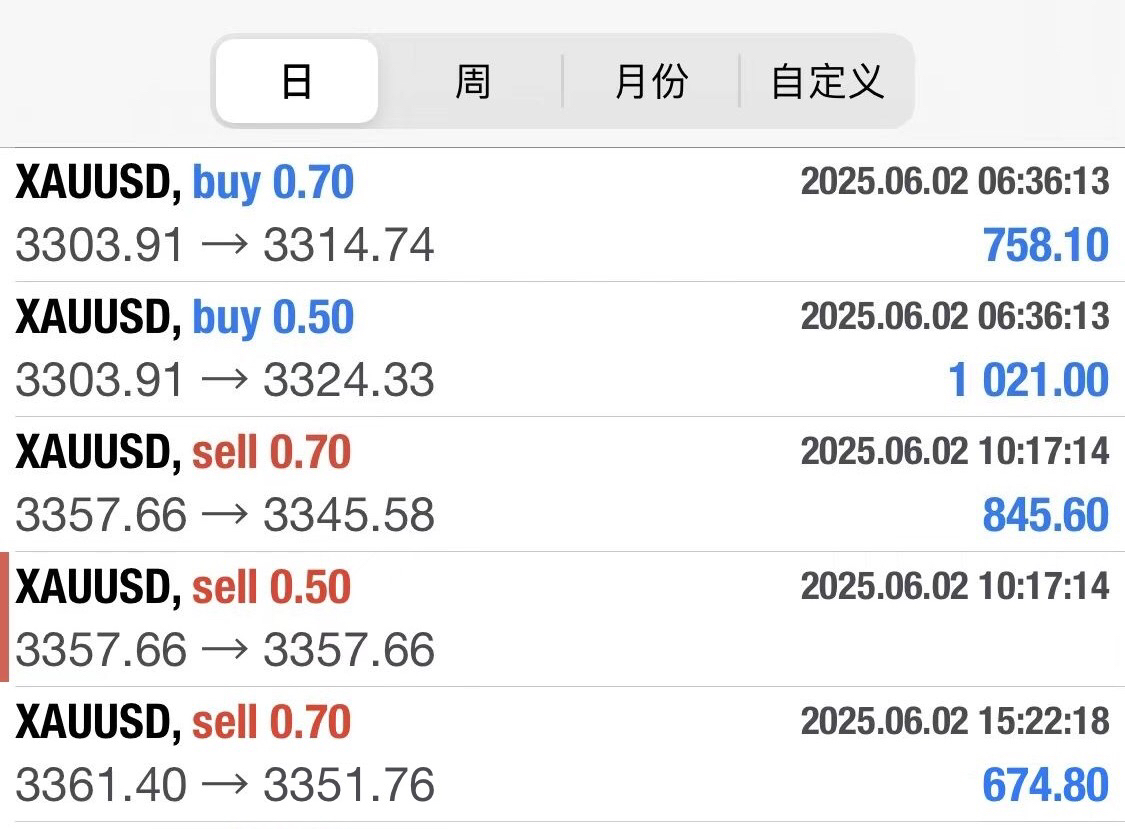Click the 1 021.00 profit value

coord(1028,380)
